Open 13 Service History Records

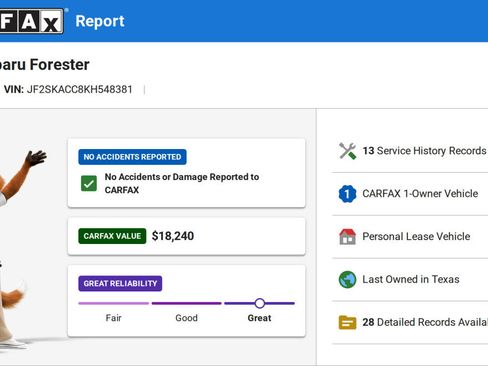coord(410,151)
